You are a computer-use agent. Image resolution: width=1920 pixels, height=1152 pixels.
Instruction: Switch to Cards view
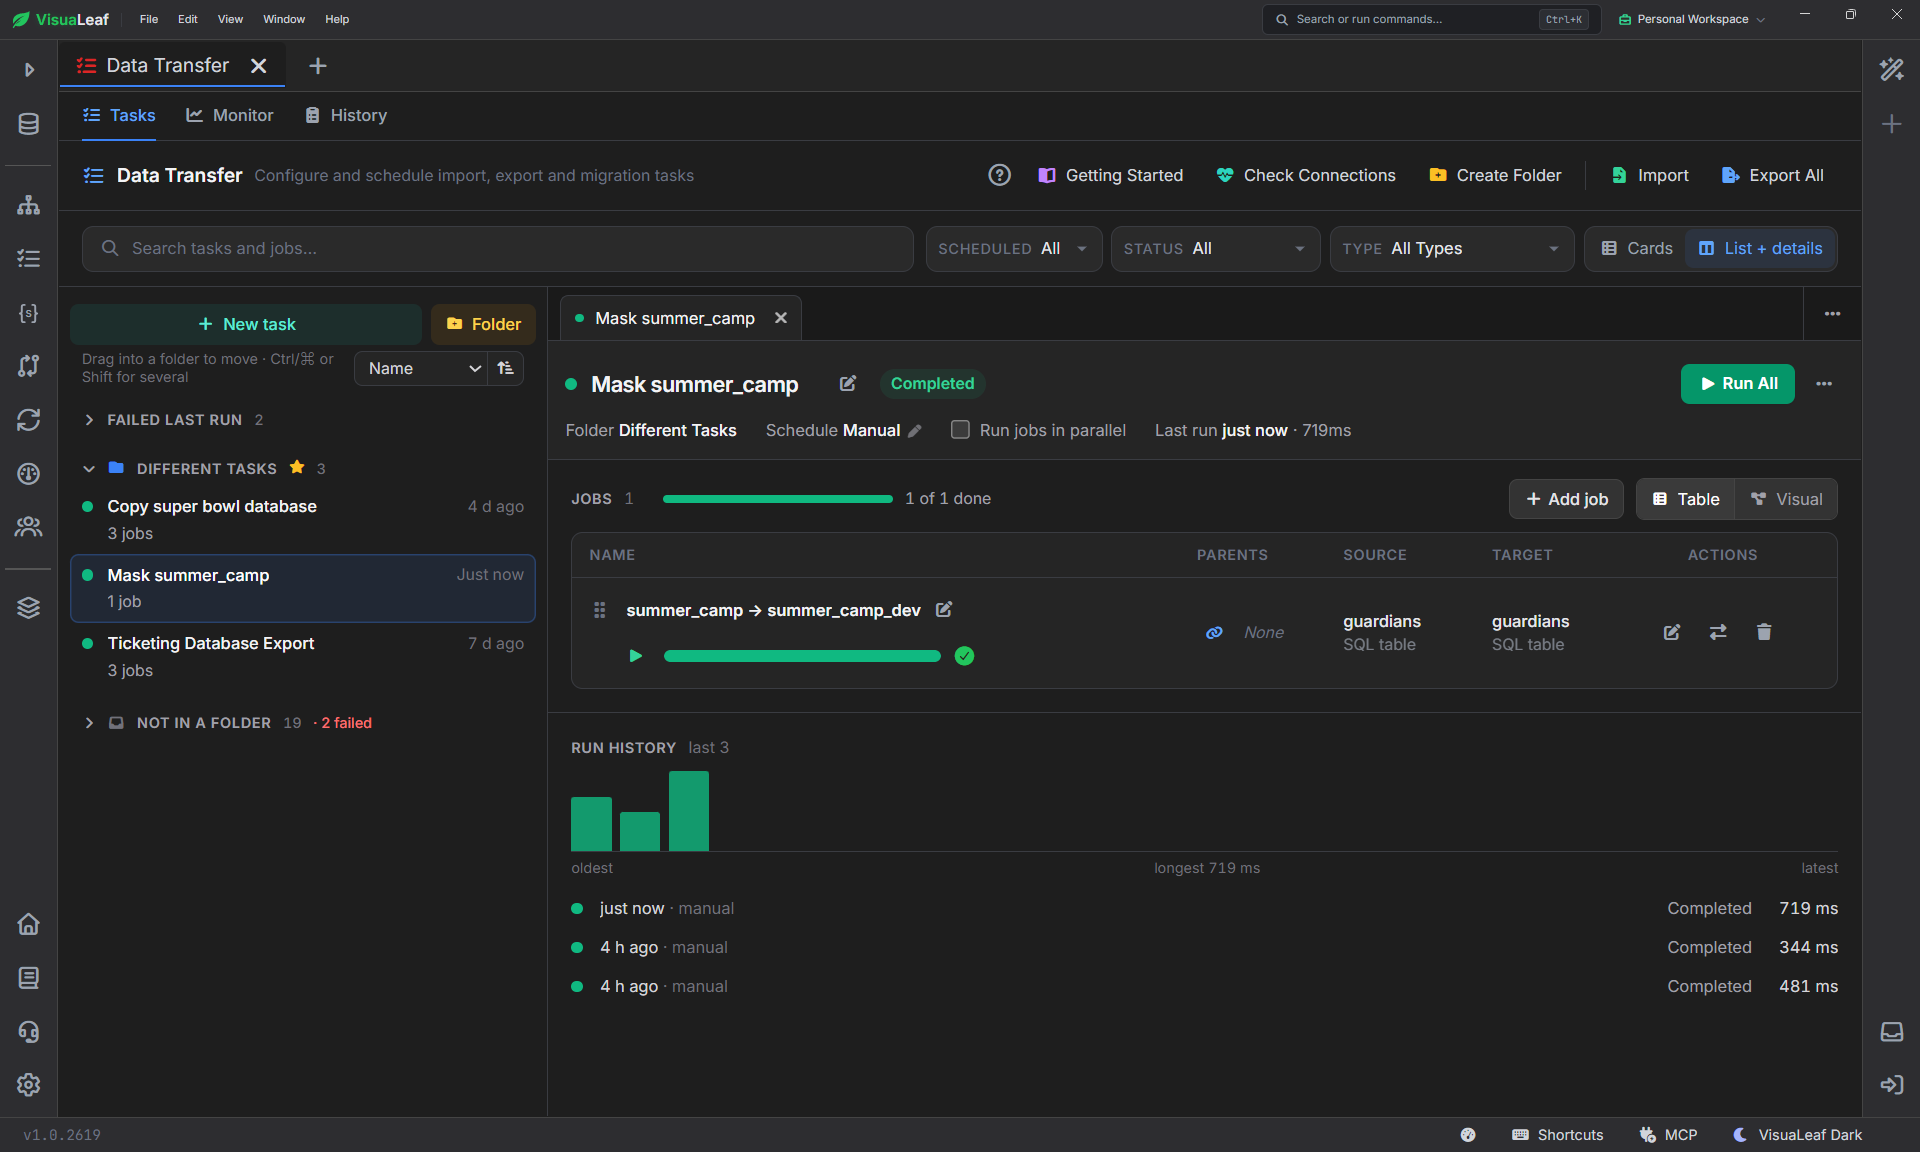[x=1637, y=248]
